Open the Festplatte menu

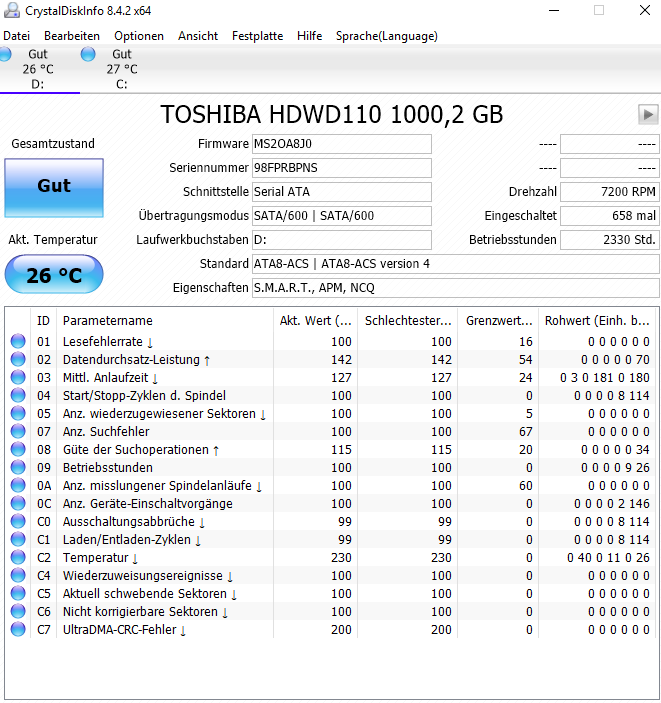pyautogui.click(x=257, y=36)
